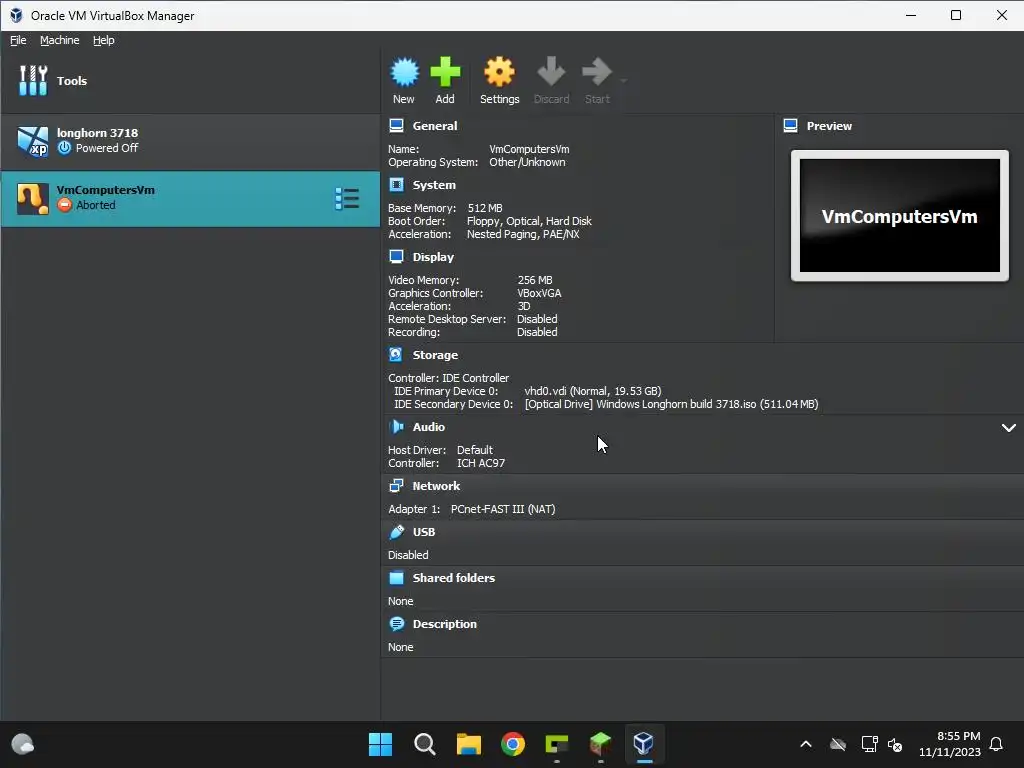The width and height of the screenshot is (1024, 768).
Task: Click the VirtualBox cube taskbar icon
Action: 644,744
